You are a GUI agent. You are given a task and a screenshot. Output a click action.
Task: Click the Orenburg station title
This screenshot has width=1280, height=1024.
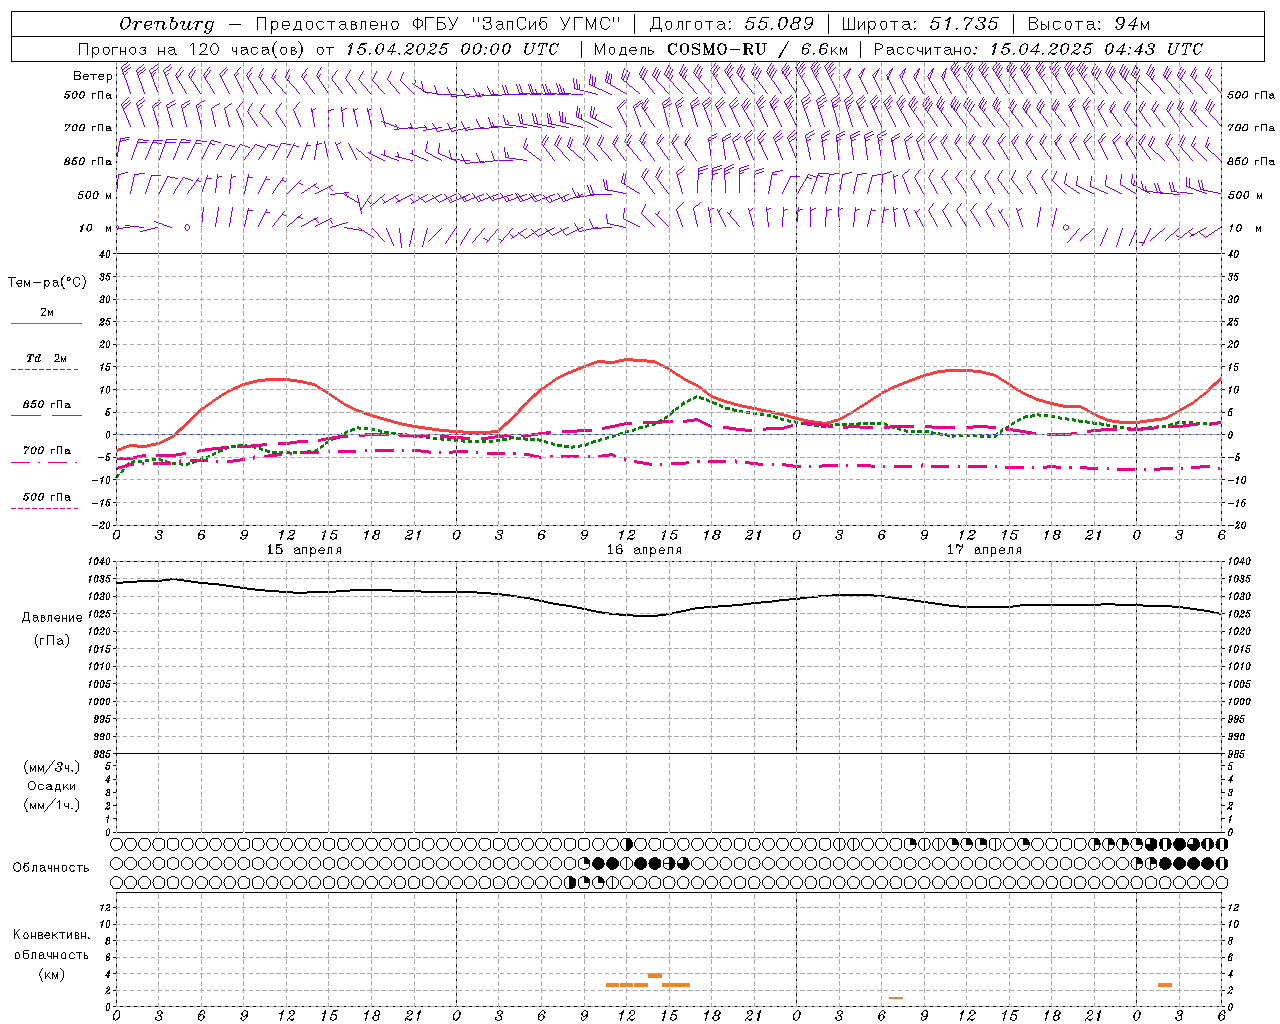pos(167,24)
